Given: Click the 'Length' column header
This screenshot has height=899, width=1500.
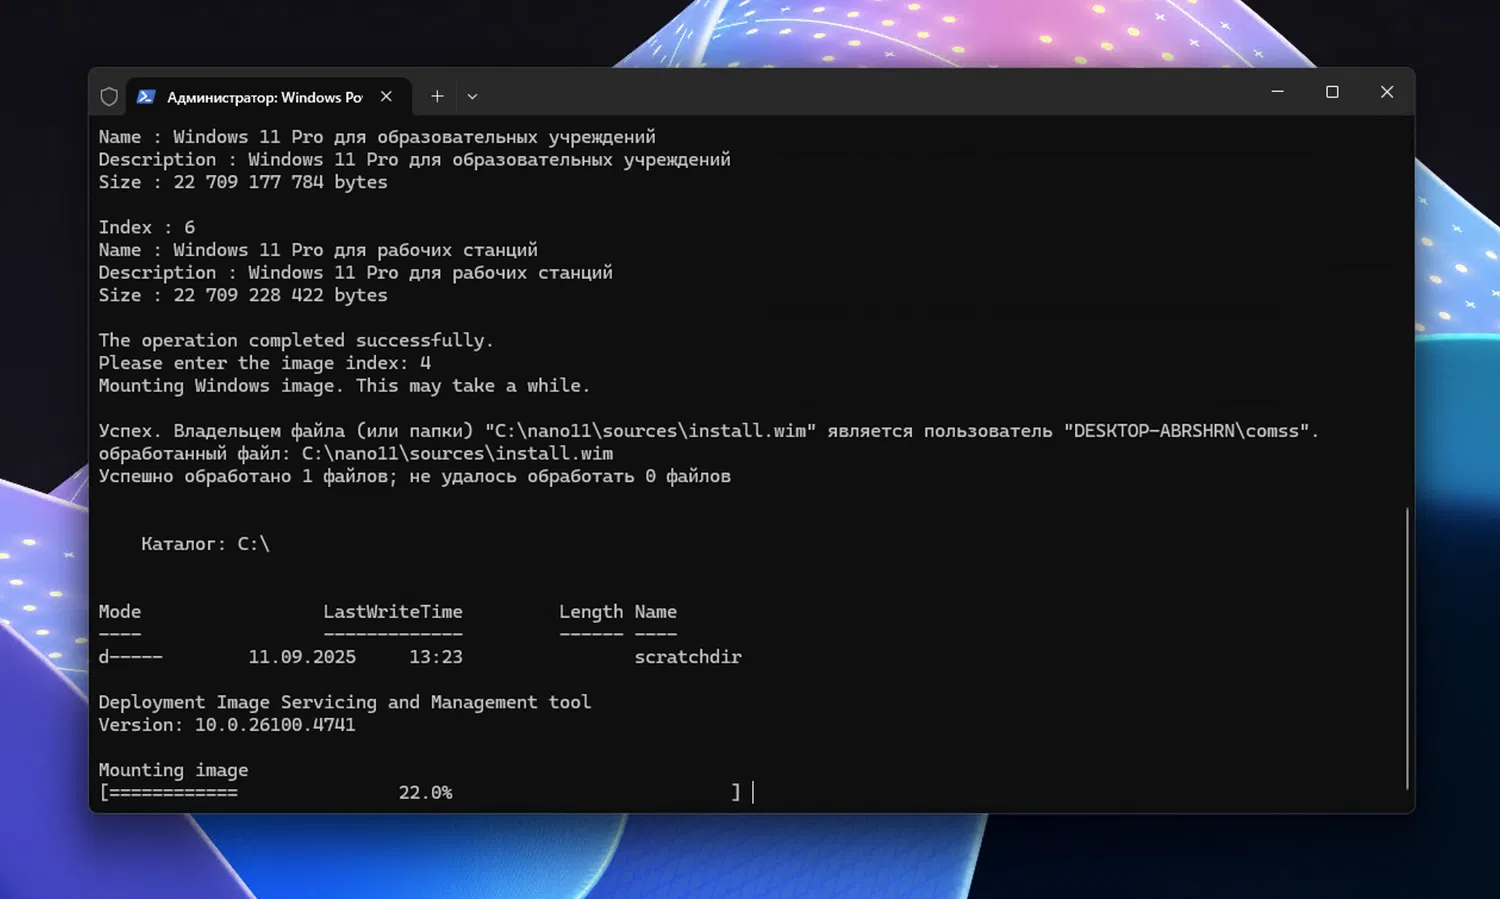Looking at the screenshot, I should point(591,612).
